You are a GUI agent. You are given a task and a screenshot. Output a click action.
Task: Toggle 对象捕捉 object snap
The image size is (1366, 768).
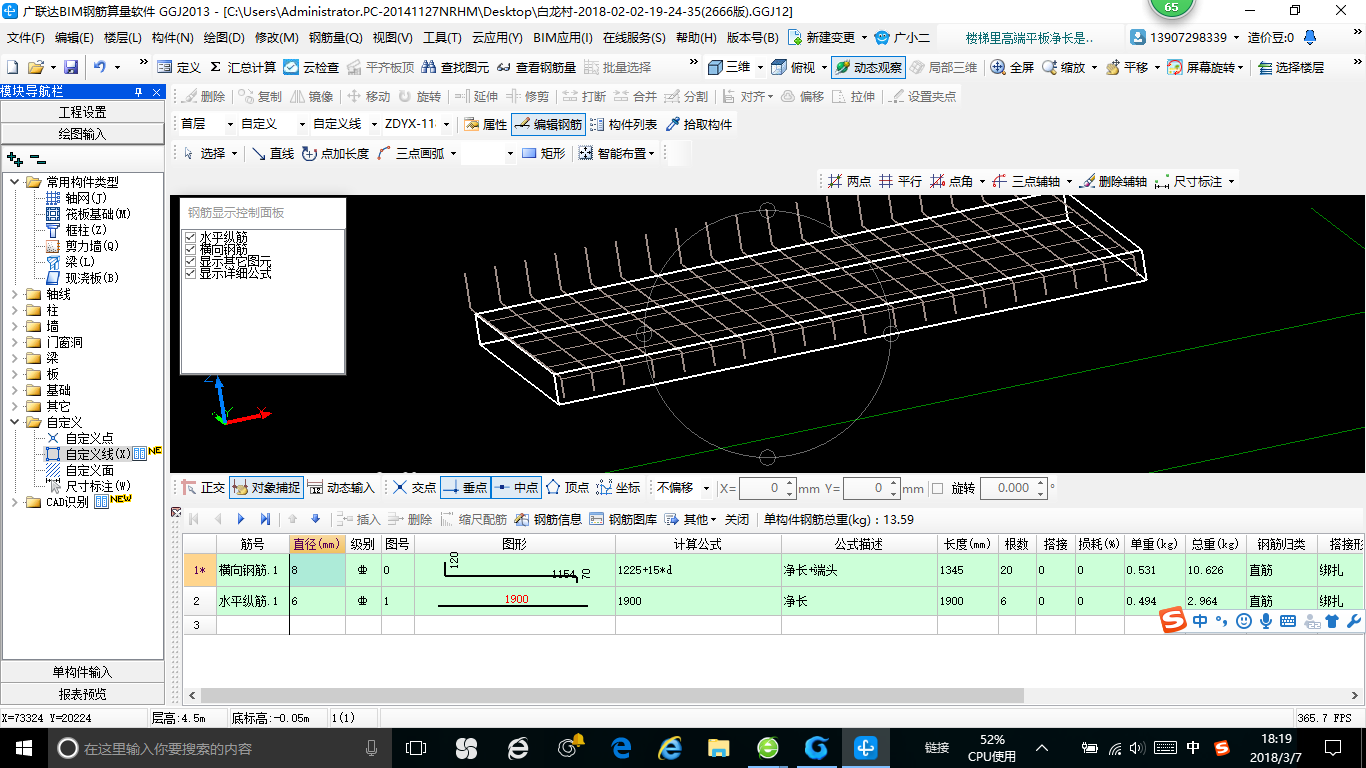265,488
